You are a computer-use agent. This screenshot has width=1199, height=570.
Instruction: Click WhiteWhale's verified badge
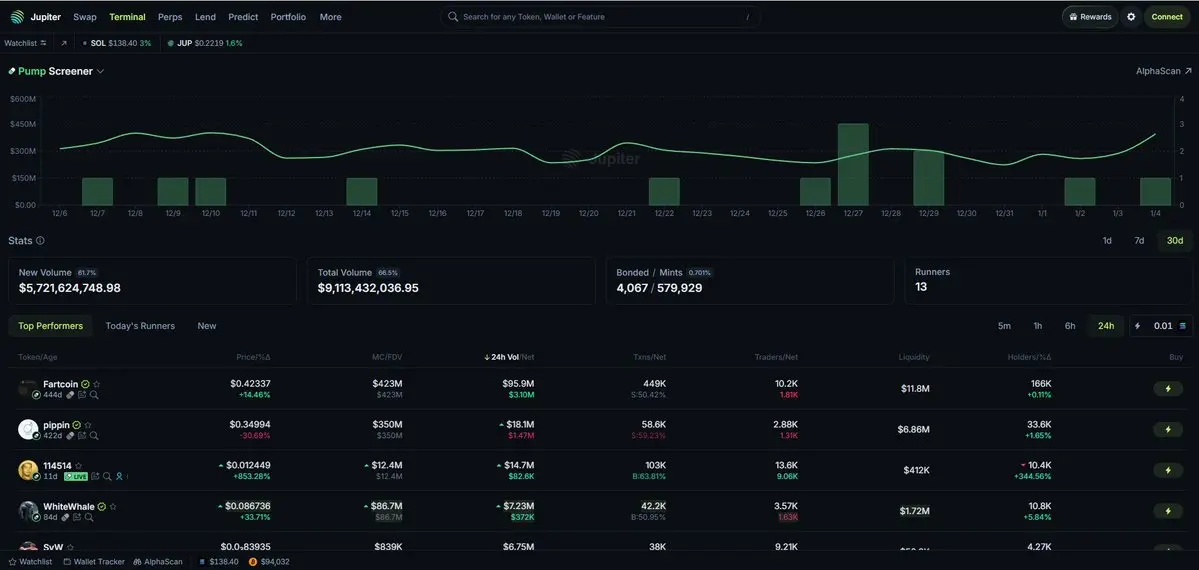(x=102, y=506)
